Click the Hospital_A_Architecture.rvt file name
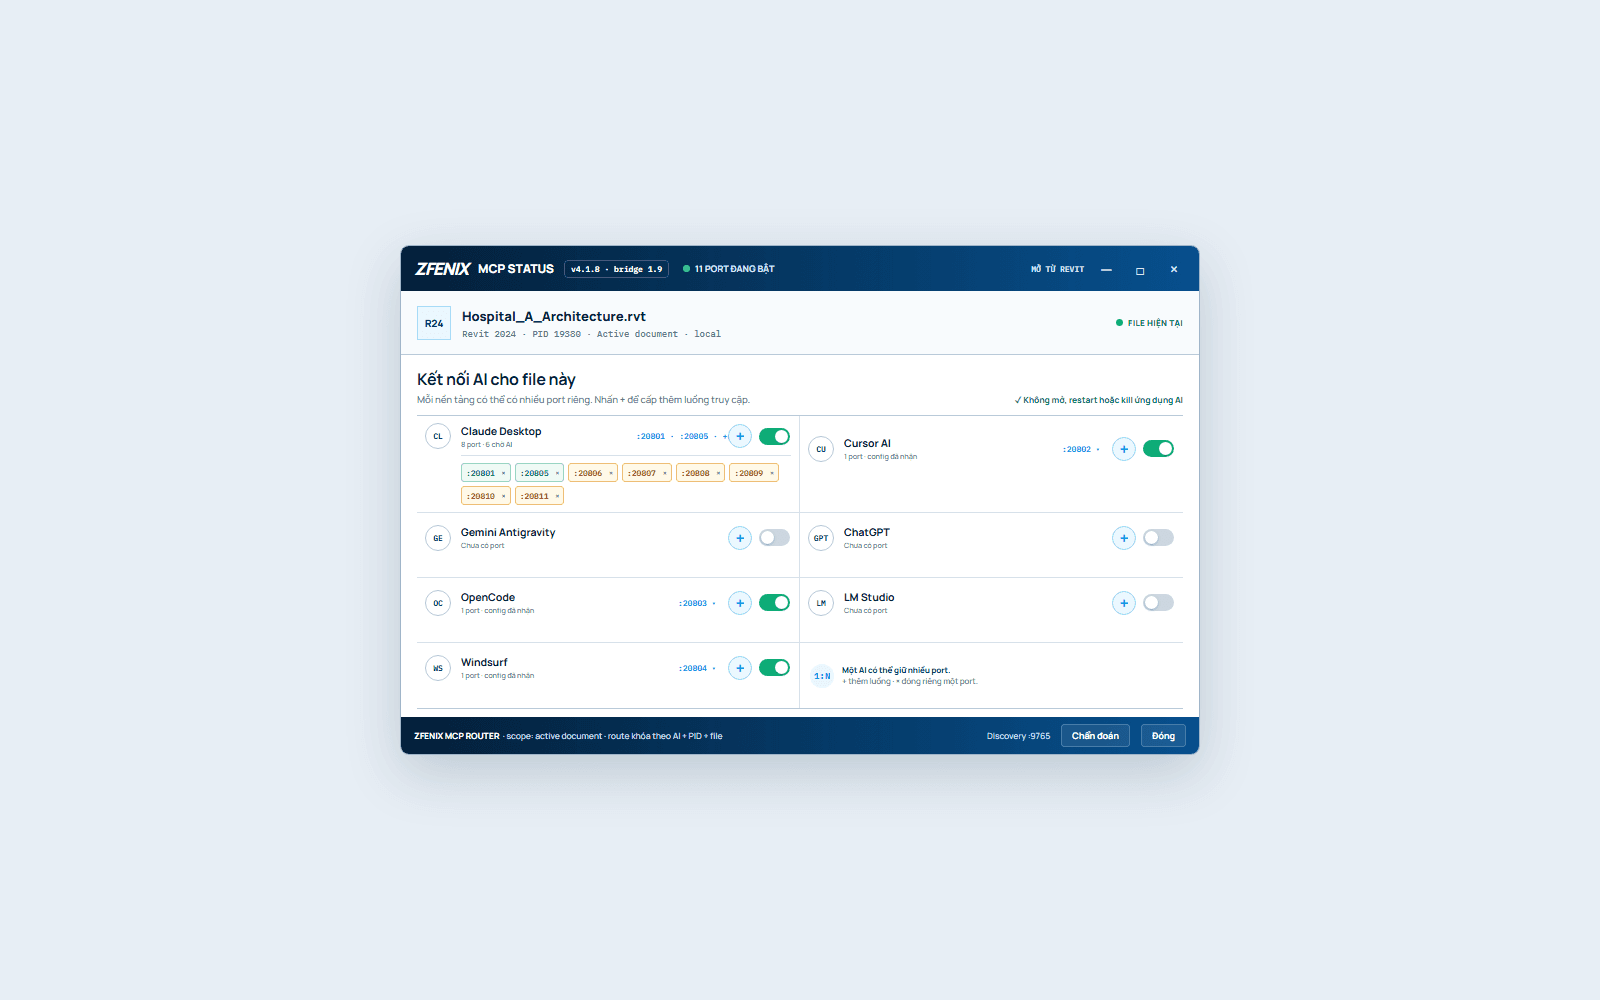The height and width of the screenshot is (1000, 1600). coord(554,316)
